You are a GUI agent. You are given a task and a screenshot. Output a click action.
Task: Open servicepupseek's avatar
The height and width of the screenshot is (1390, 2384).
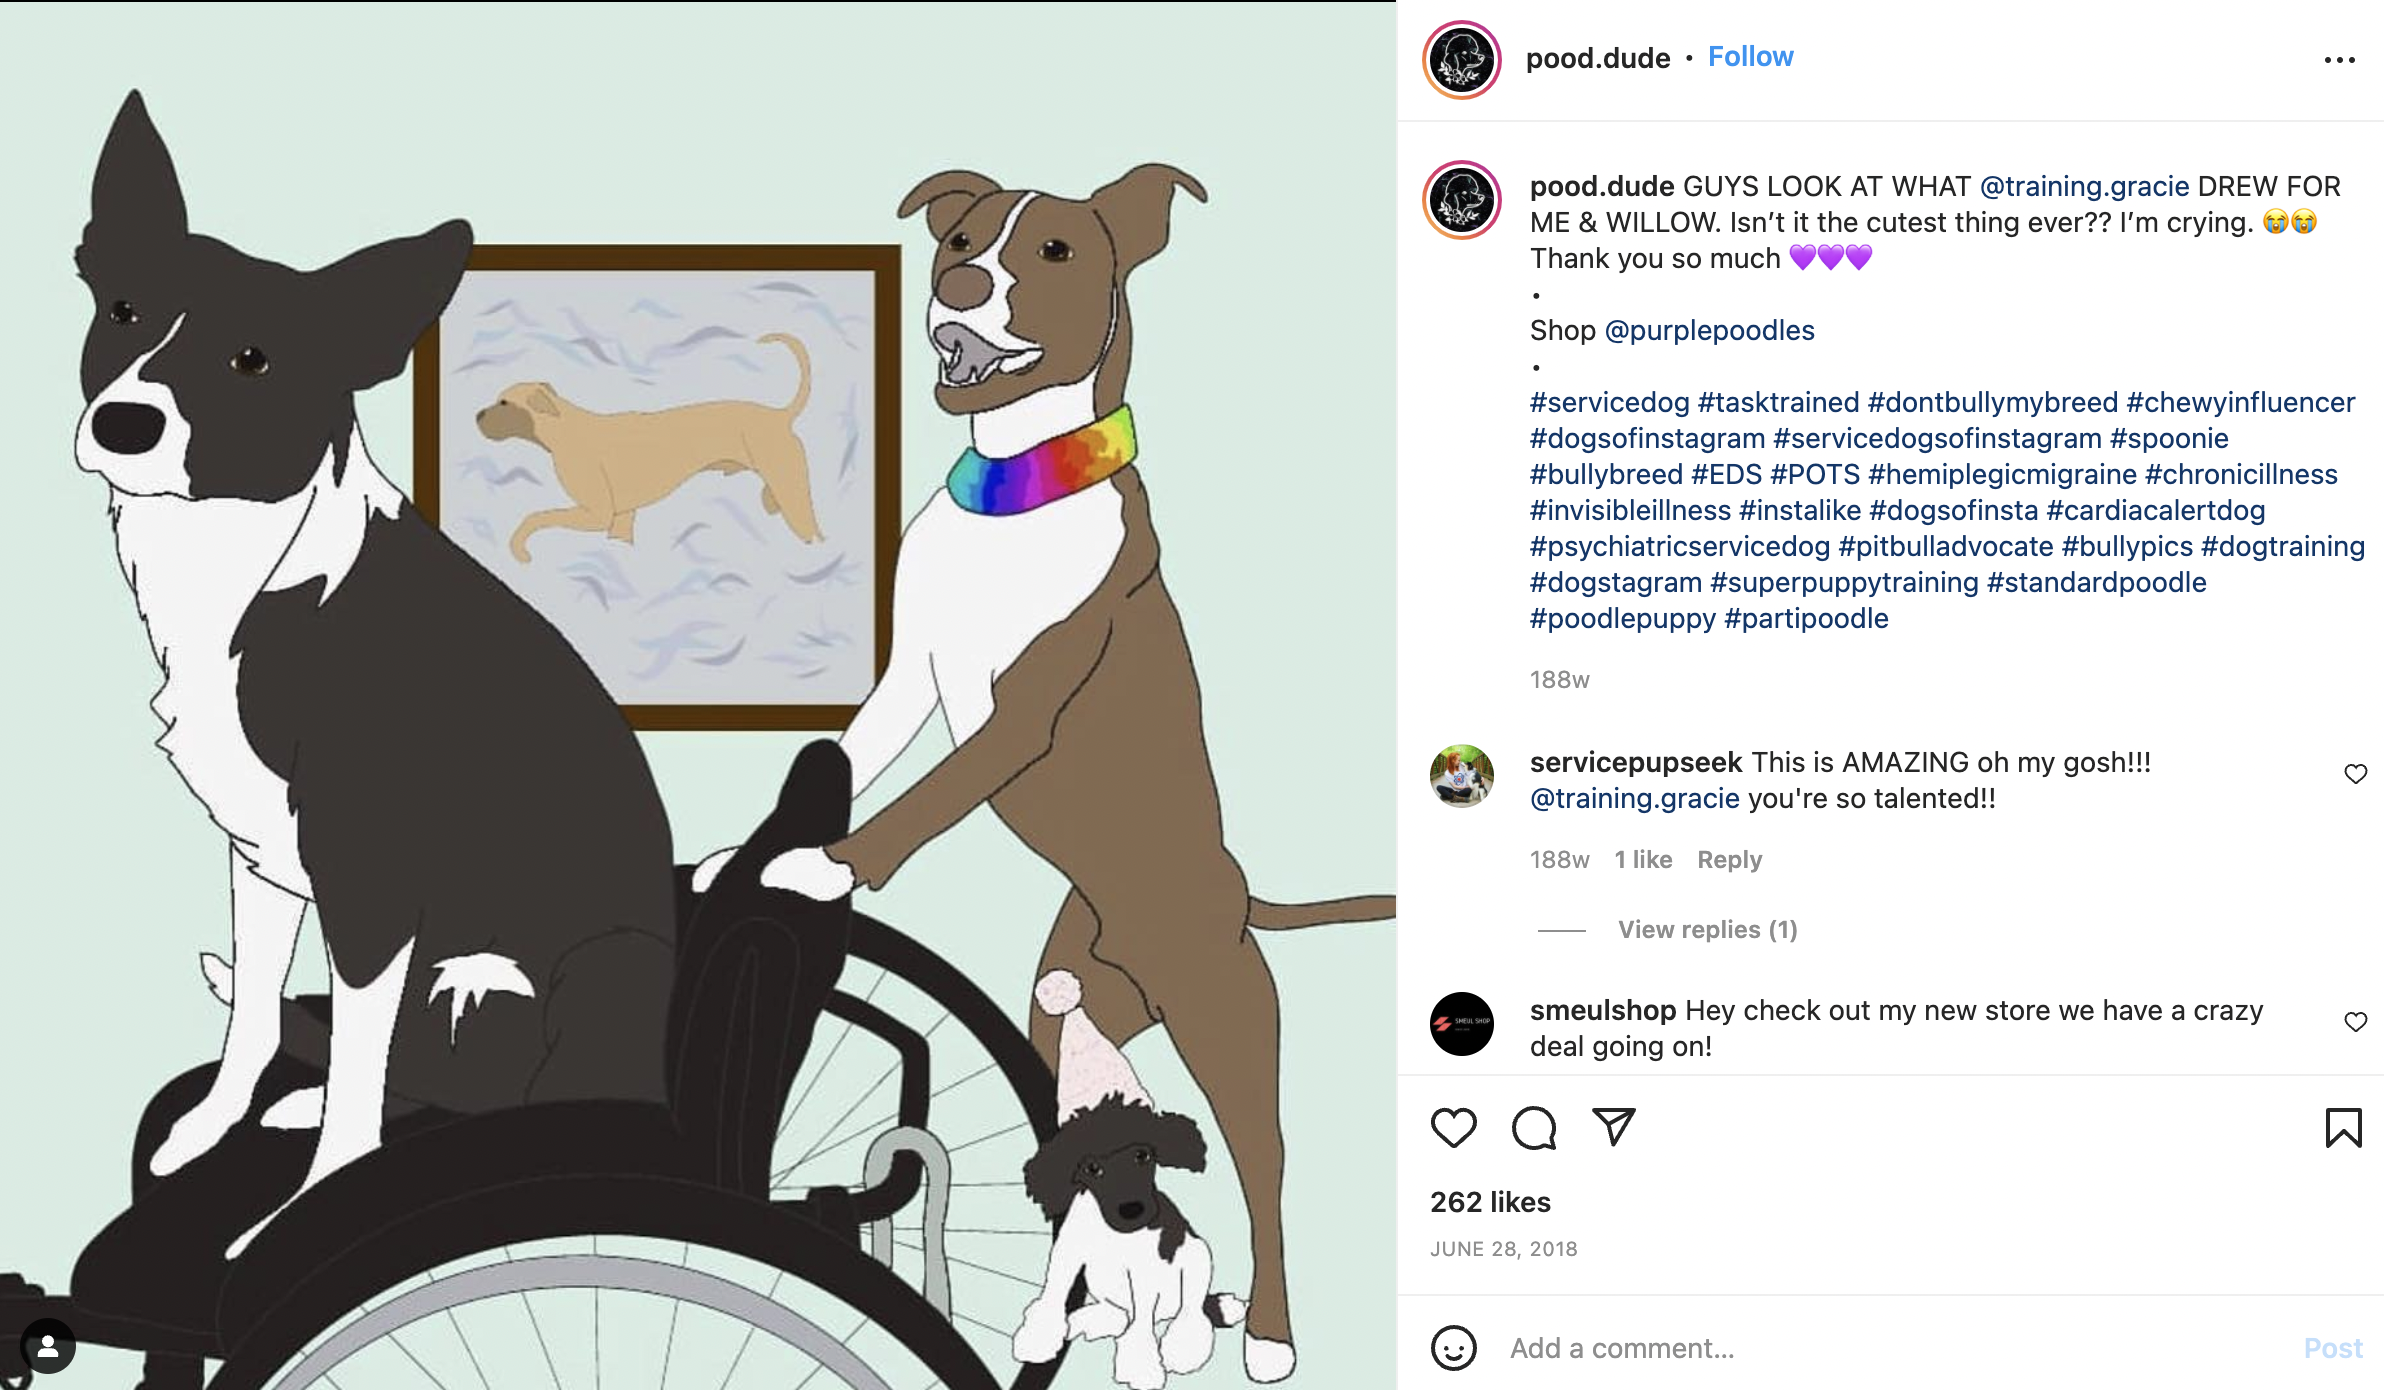(x=1462, y=776)
